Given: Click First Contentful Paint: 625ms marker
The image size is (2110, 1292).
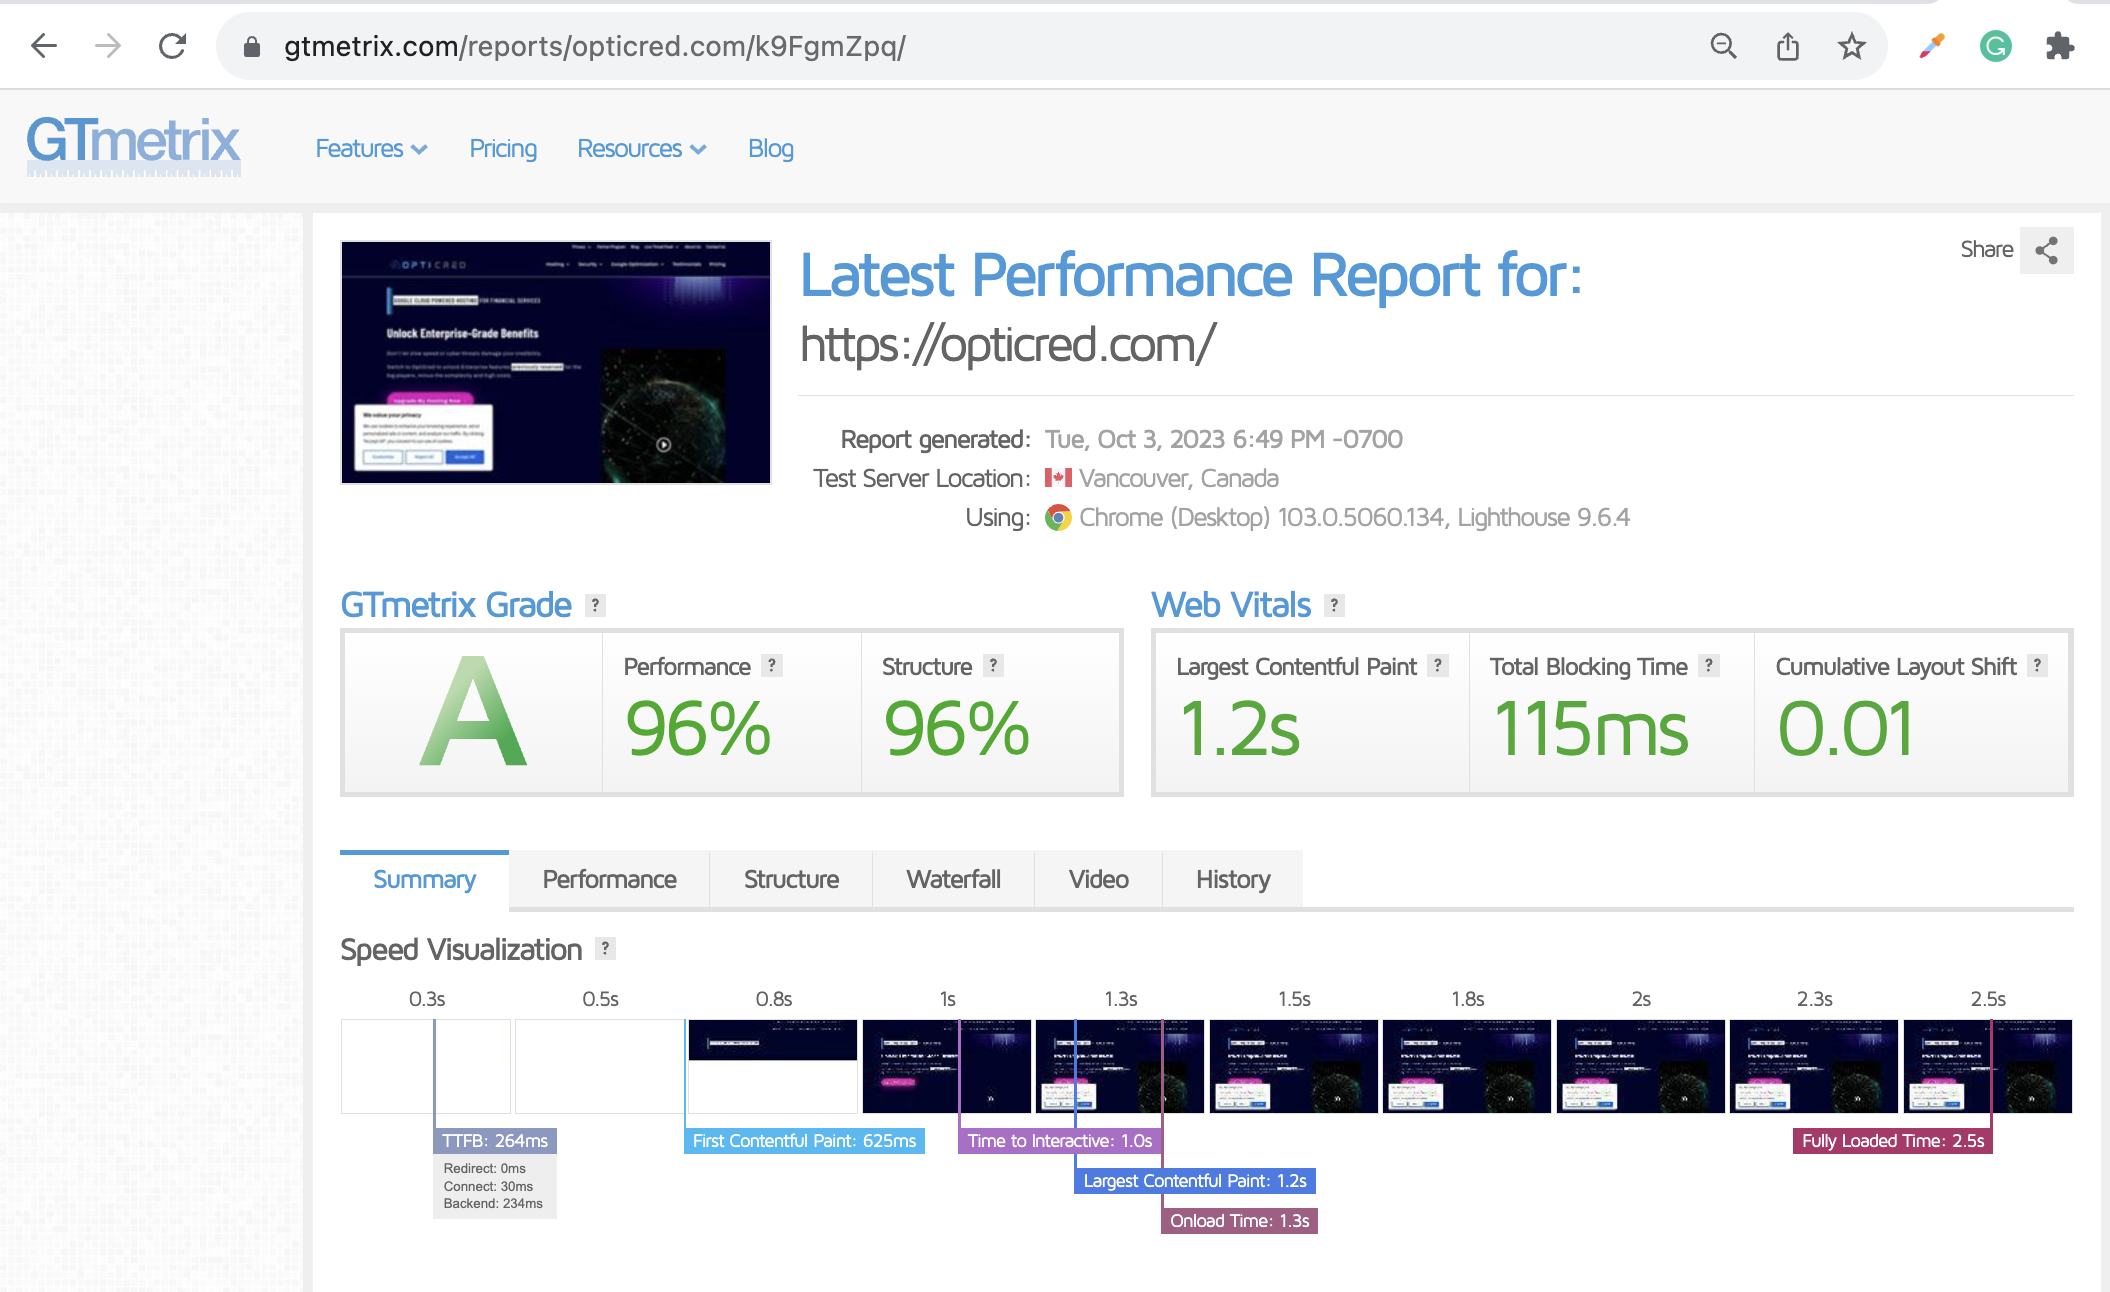Looking at the screenshot, I should (x=804, y=1141).
